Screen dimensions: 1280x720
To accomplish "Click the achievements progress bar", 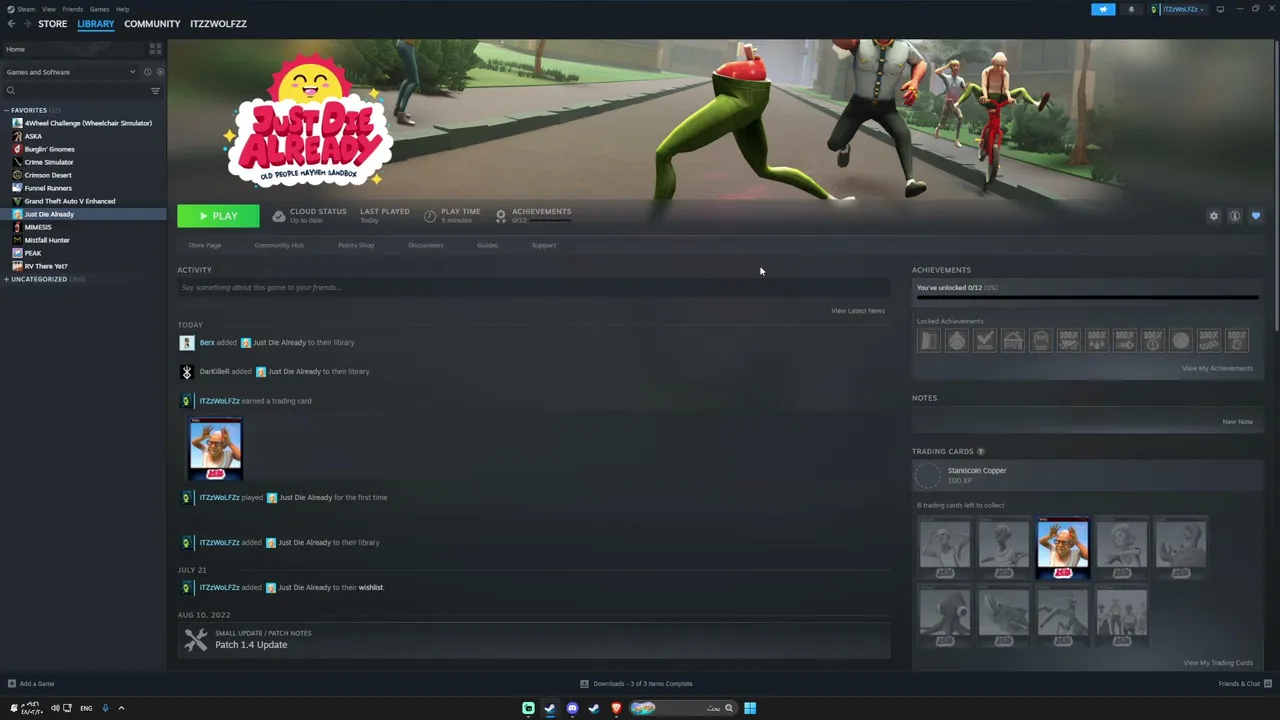I will tap(1087, 297).
